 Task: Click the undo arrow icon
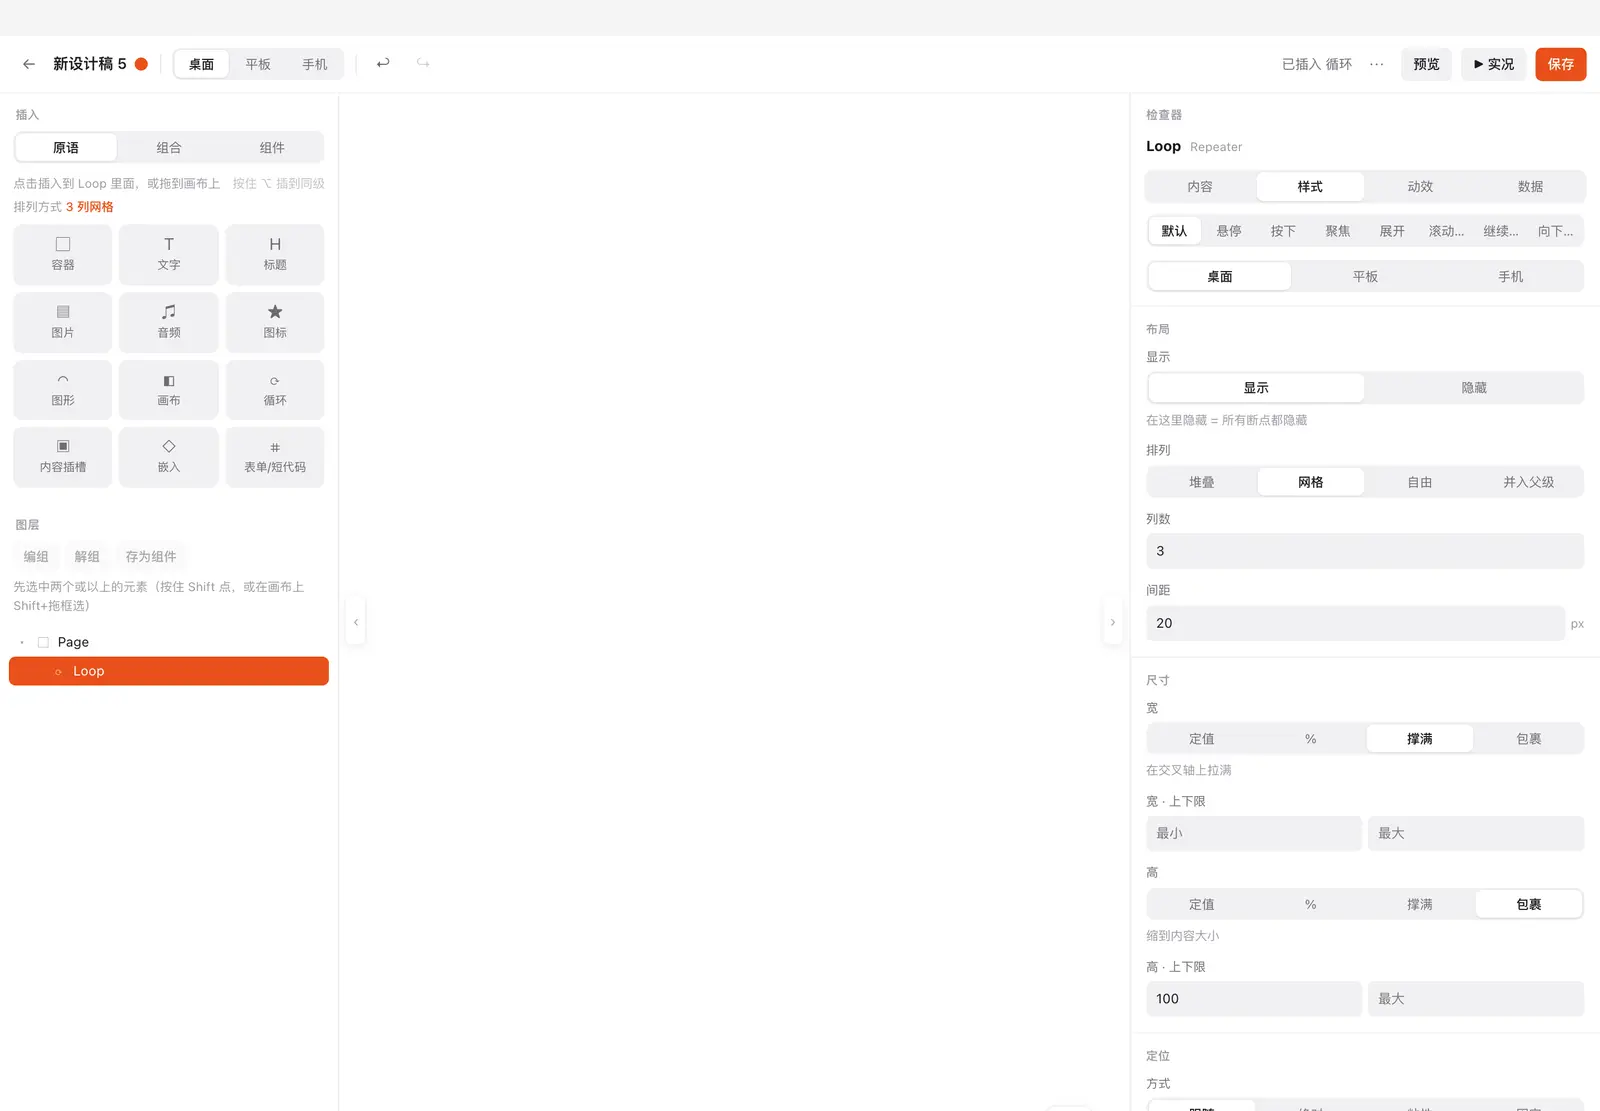383,63
